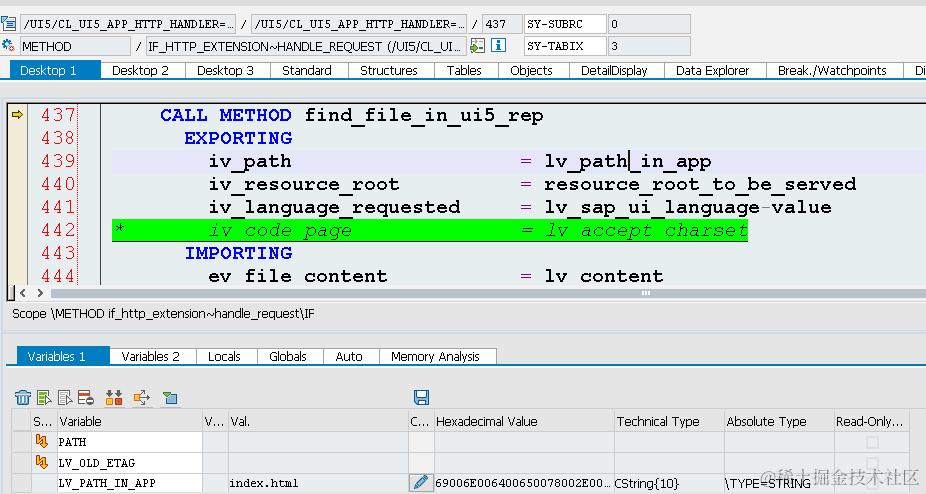Screen dimensions: 926x494
Task: Click the index.html value cell
Action: point(318,483)
